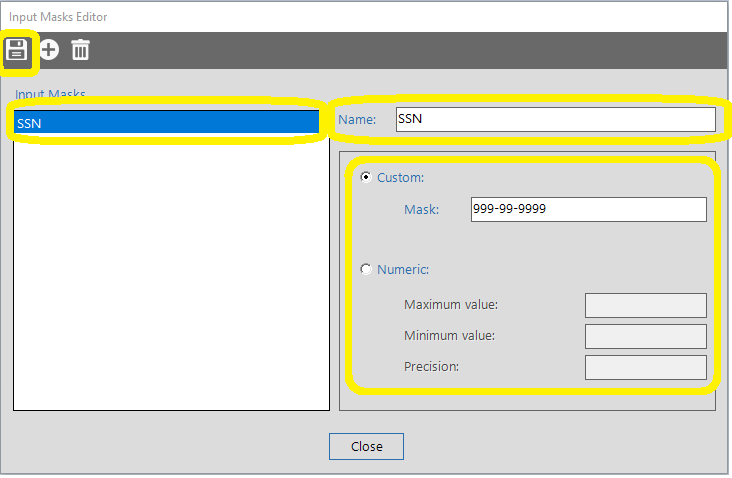This screenshot has width=732, height=478.
Task: Click the Minimum value input box
Action: (x=645, y=336)
